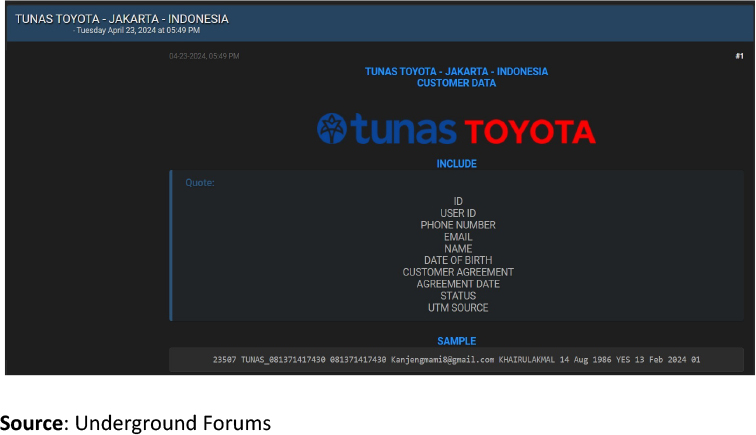This screenshot has height=435, width=756.
Task: Click the SAMPLE heading
Action: pyautogui.click(x=456, y=341)
